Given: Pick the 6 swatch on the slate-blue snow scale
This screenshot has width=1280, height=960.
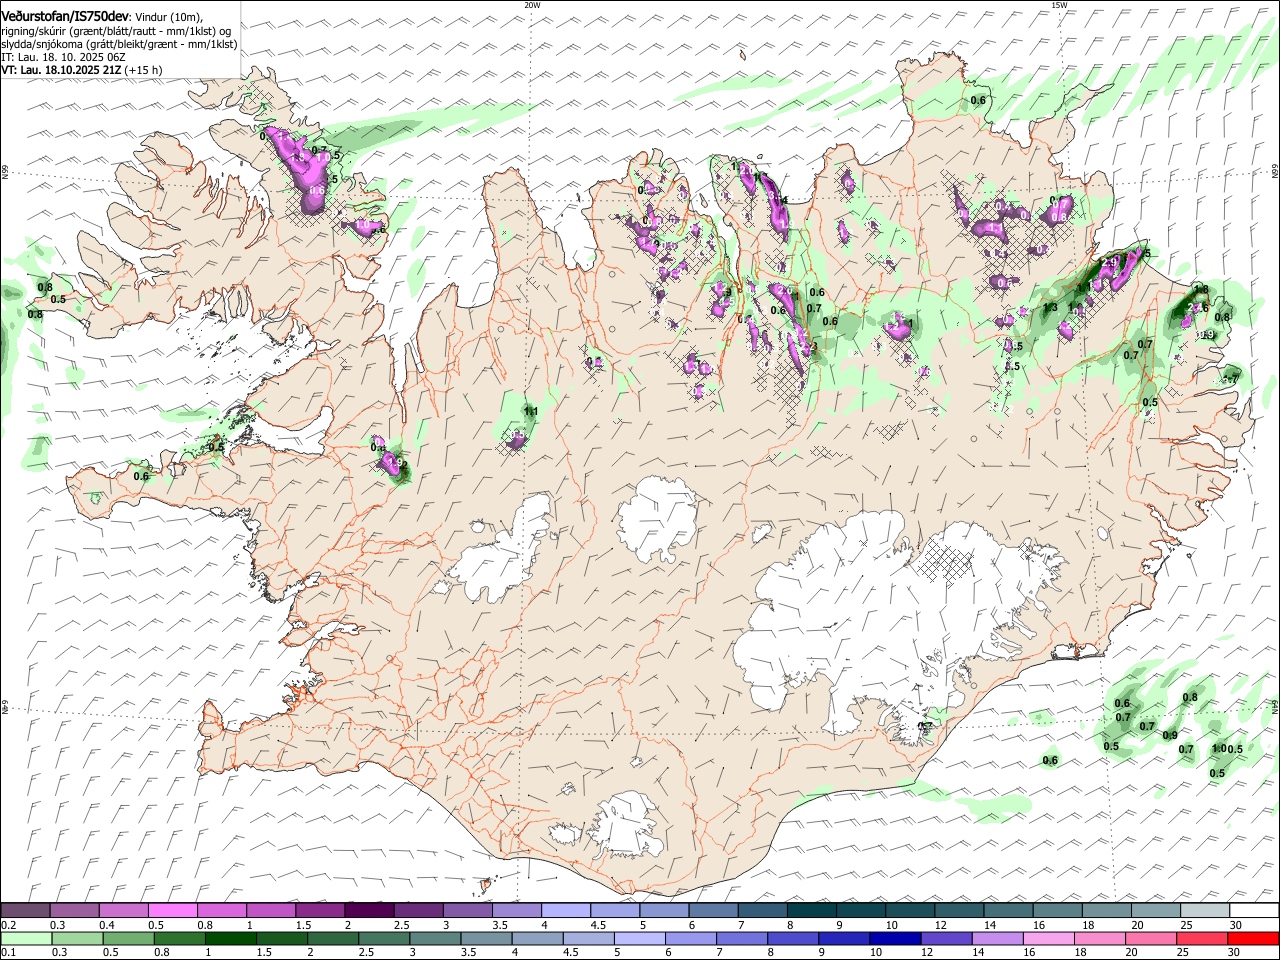Looking at the screenshot, I should click(713, 911).
